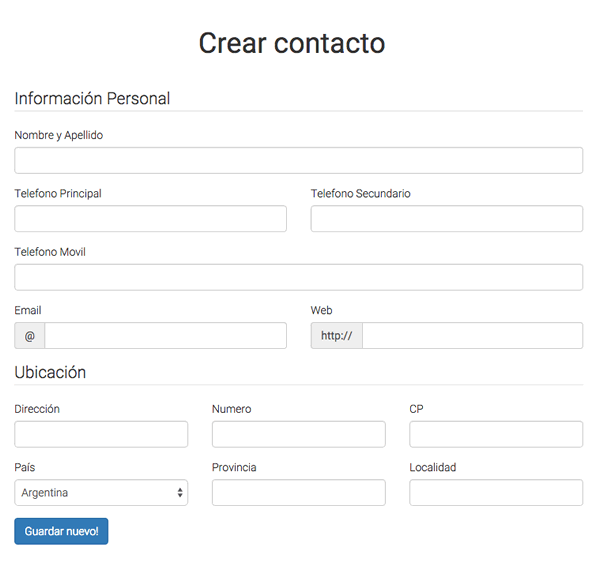
Task: Click the Web URL input field
Action: pyautogui.click(x=472, y=336)
